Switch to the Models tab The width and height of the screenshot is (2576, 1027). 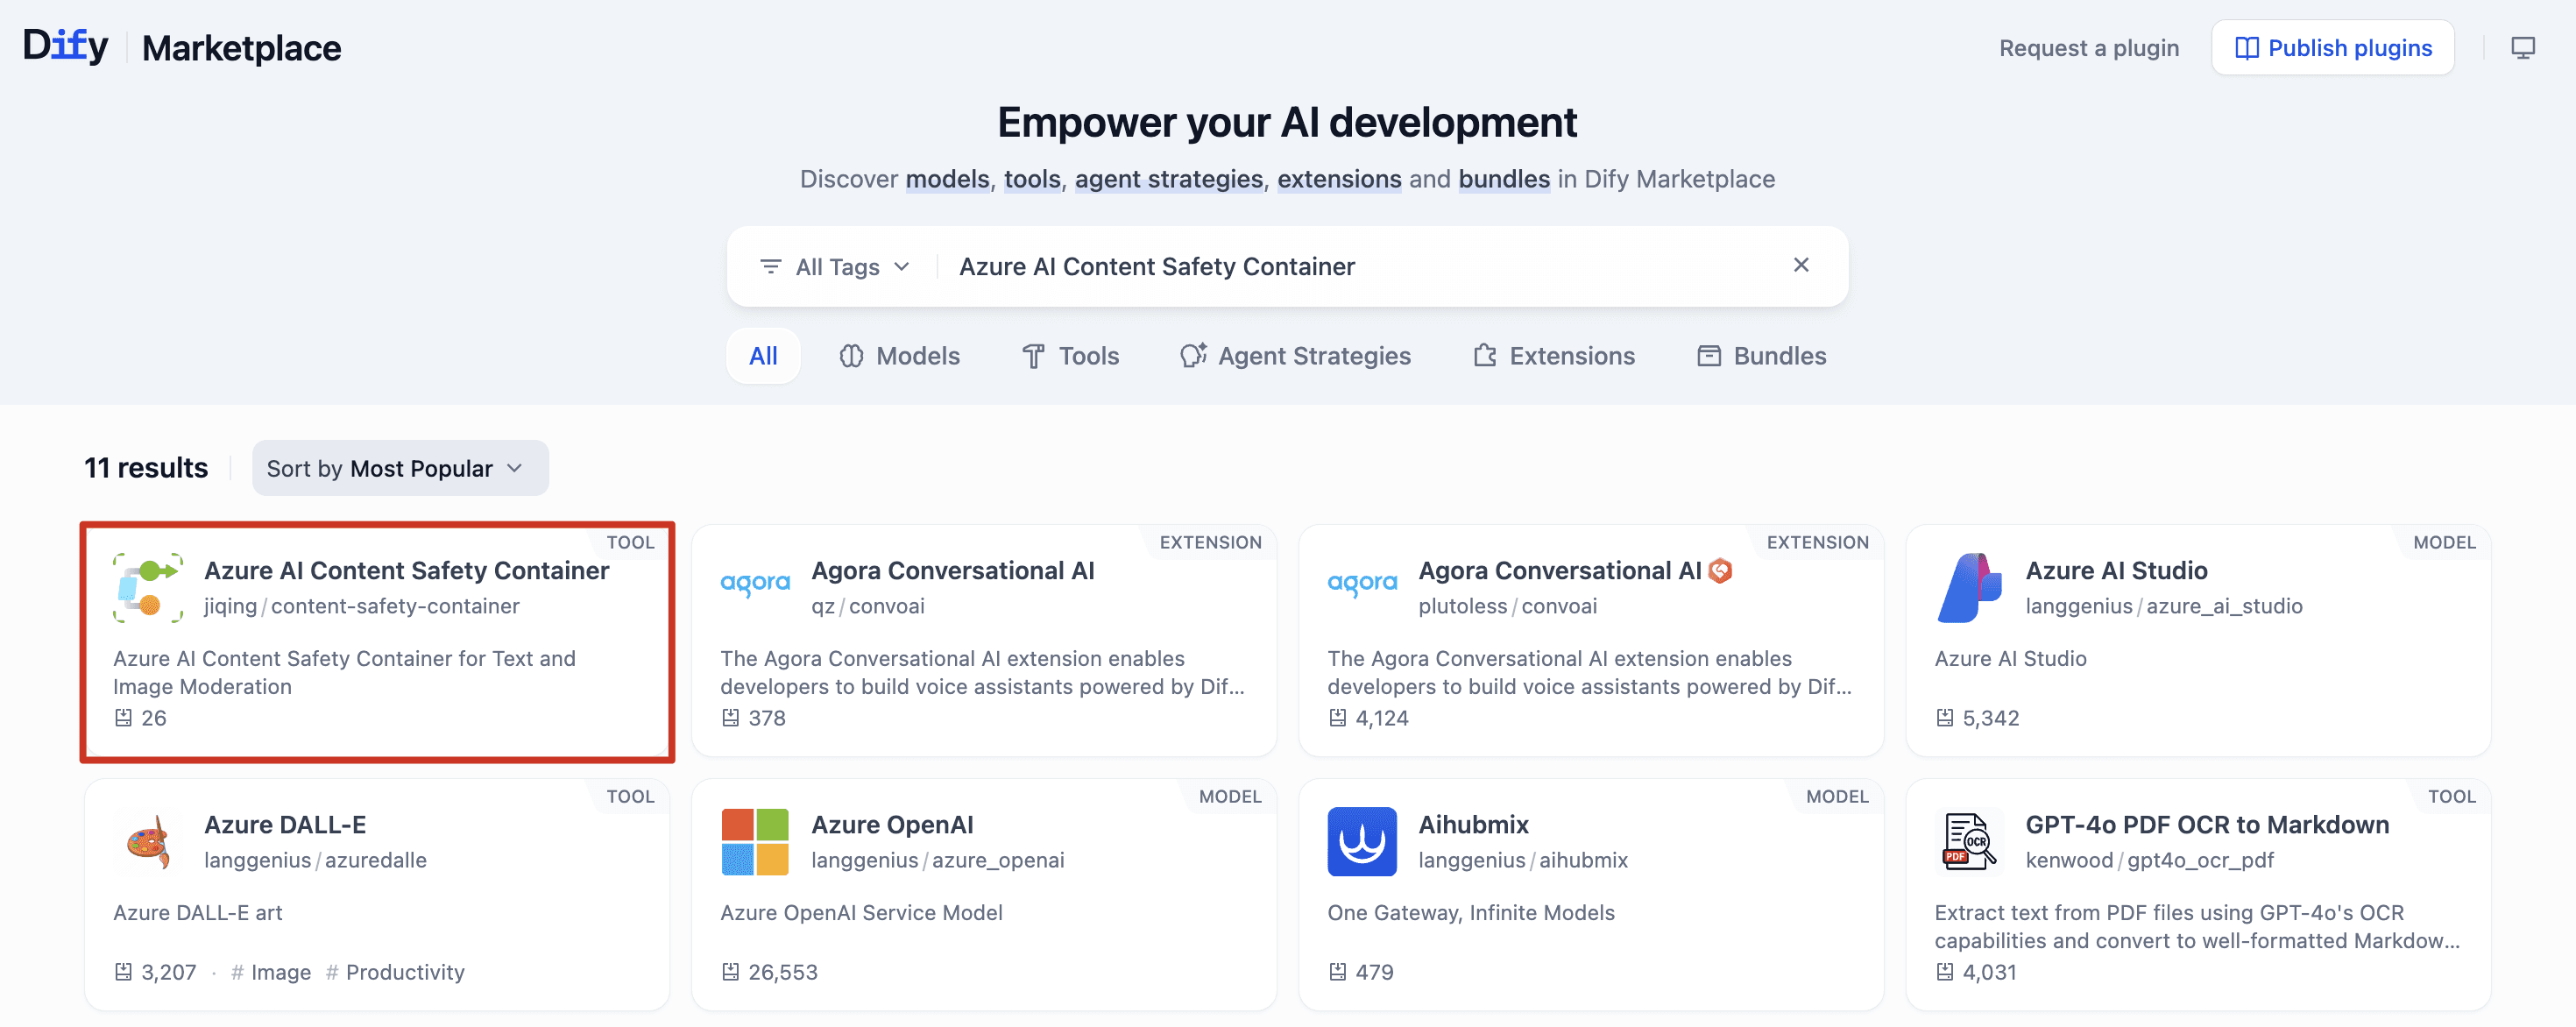tap(899, 356)
